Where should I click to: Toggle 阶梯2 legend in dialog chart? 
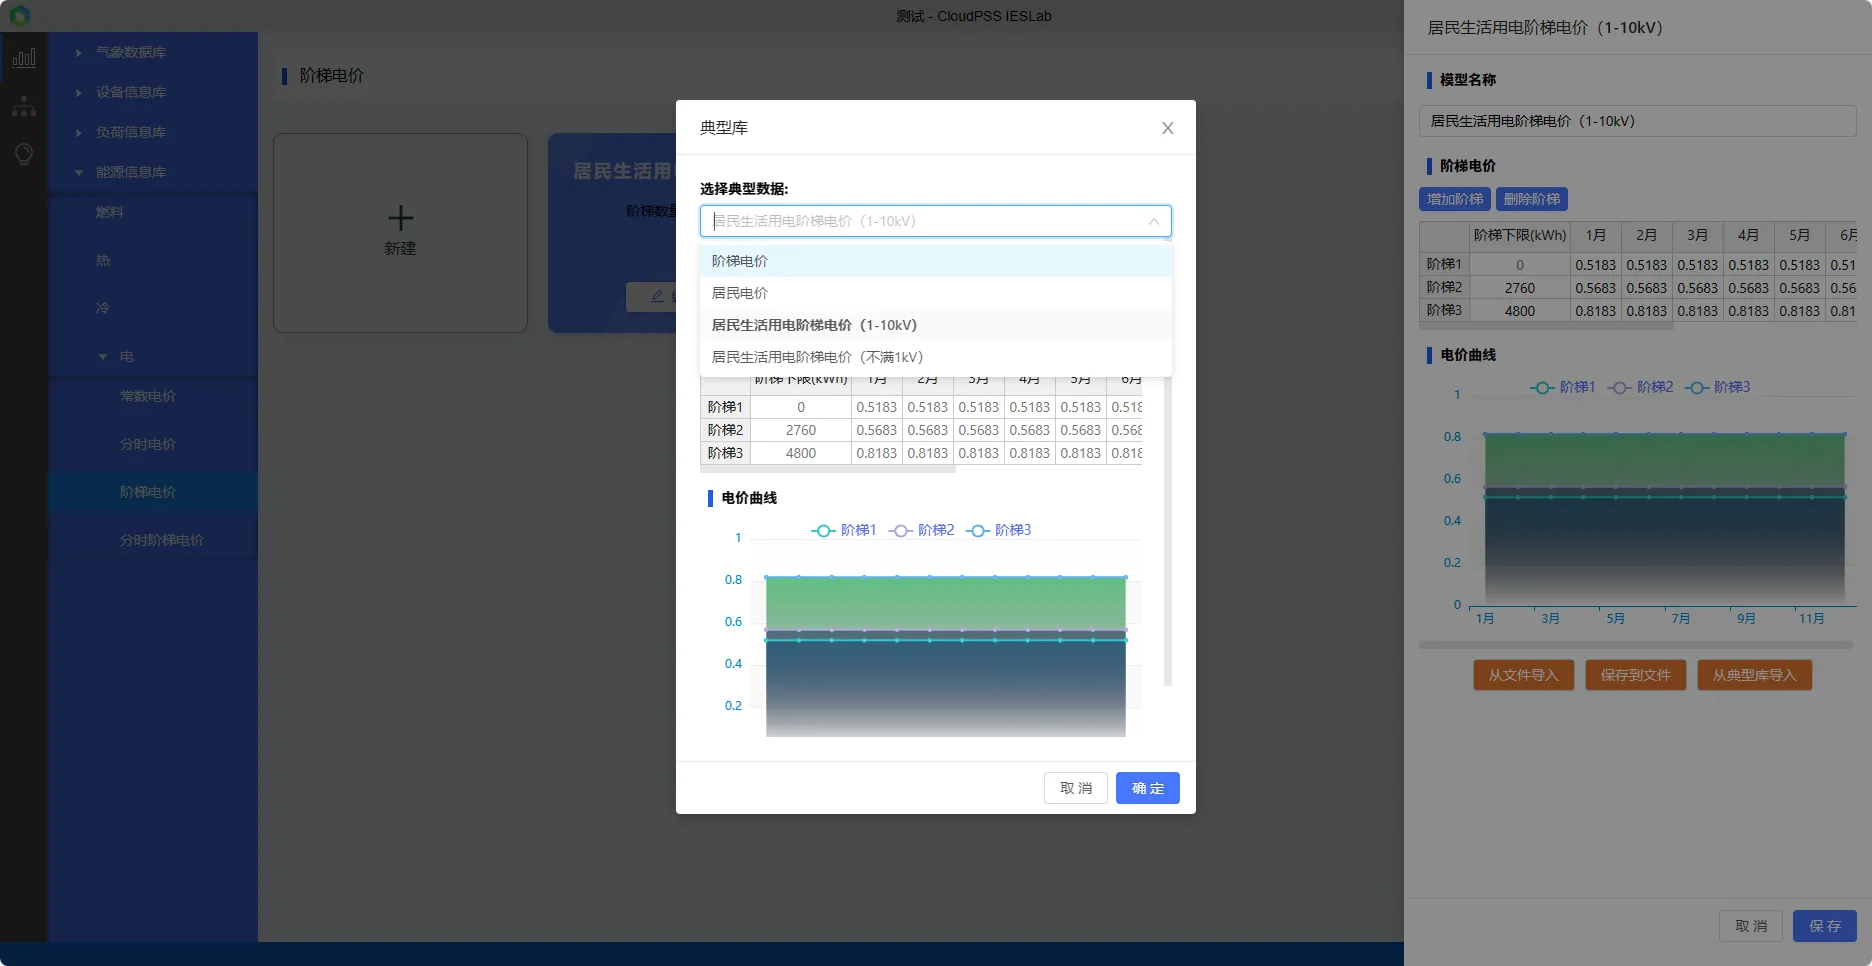point(921,530)
